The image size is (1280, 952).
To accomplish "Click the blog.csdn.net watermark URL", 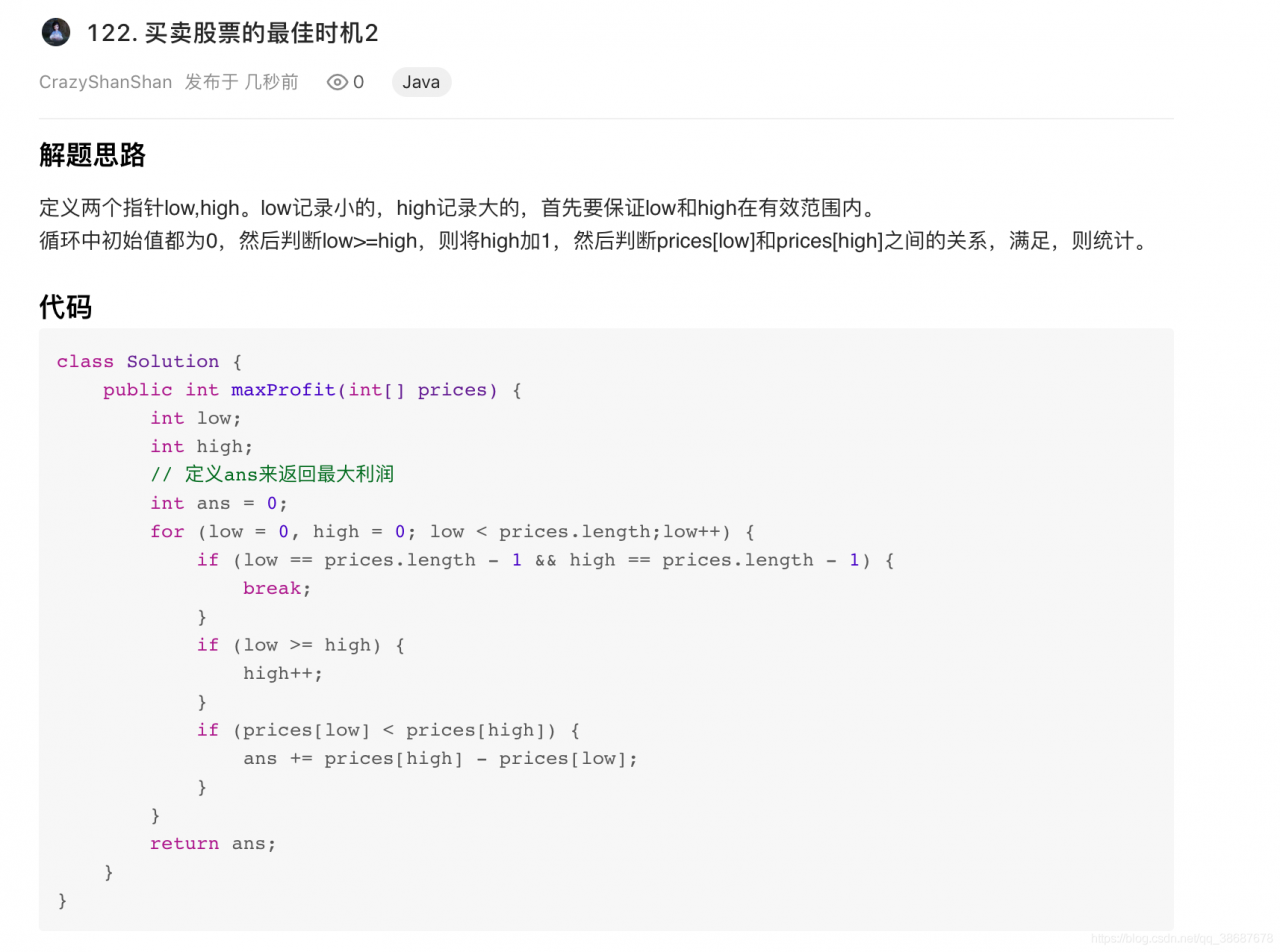I will [x=1183, y=939].
